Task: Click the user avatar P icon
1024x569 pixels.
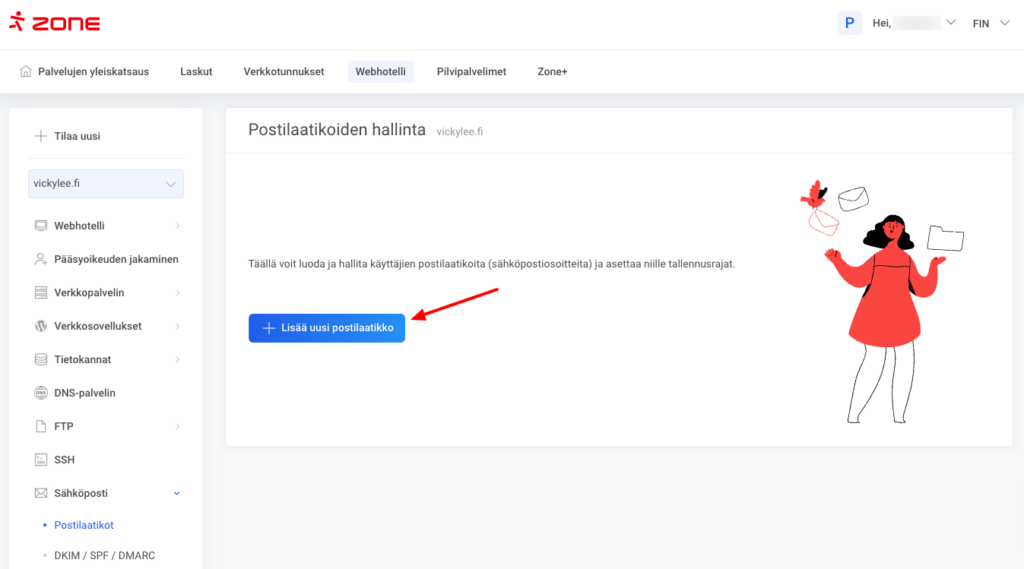Action: pos(849,23)
